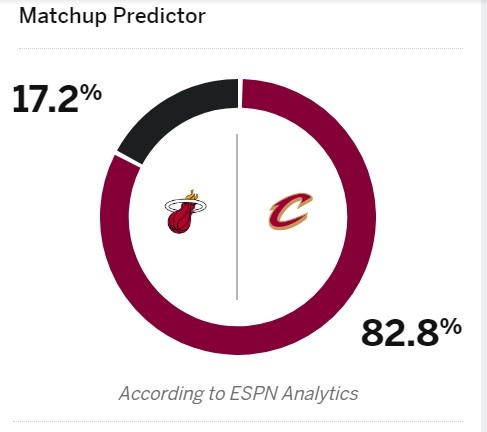Screen dimensions: 487x432
Task: Click the vertical divider between team logos
Action: [237, 217]
